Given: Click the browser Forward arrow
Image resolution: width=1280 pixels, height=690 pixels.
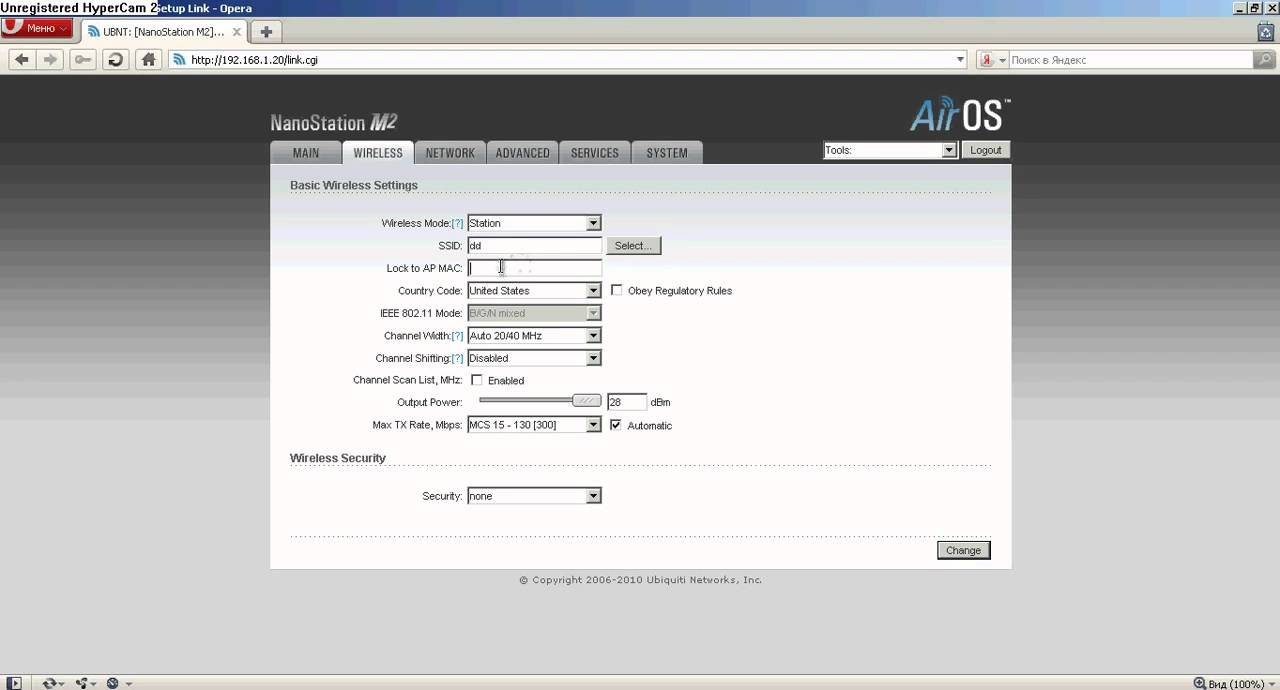Looking at the screenshot, I should (50, 60).
